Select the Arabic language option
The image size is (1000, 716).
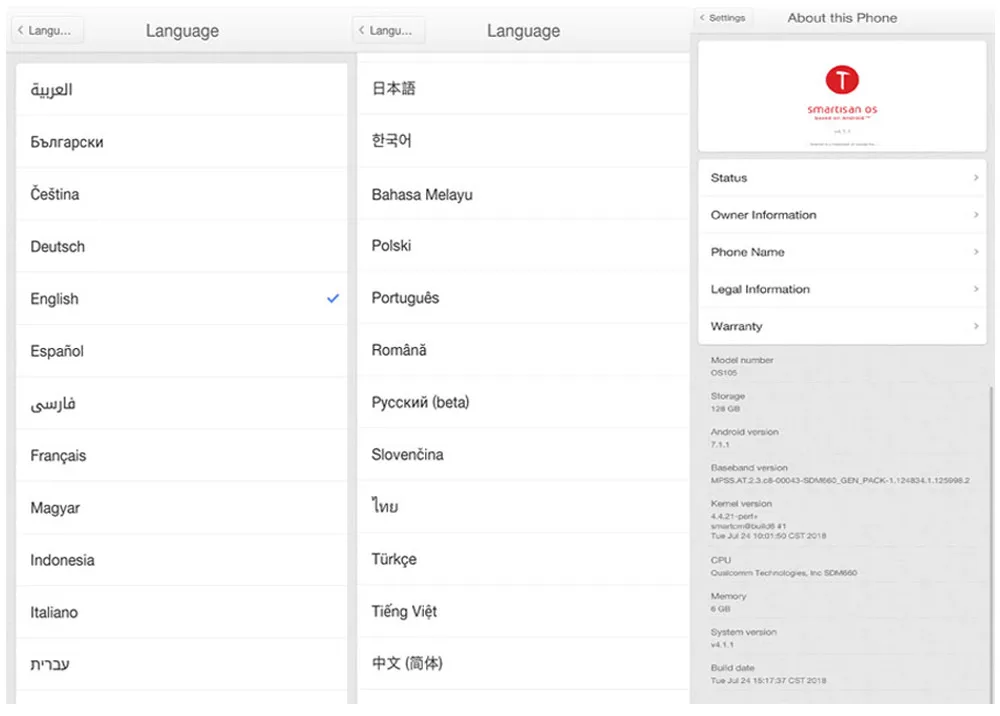pyautogui.click(x=182, y=89)
